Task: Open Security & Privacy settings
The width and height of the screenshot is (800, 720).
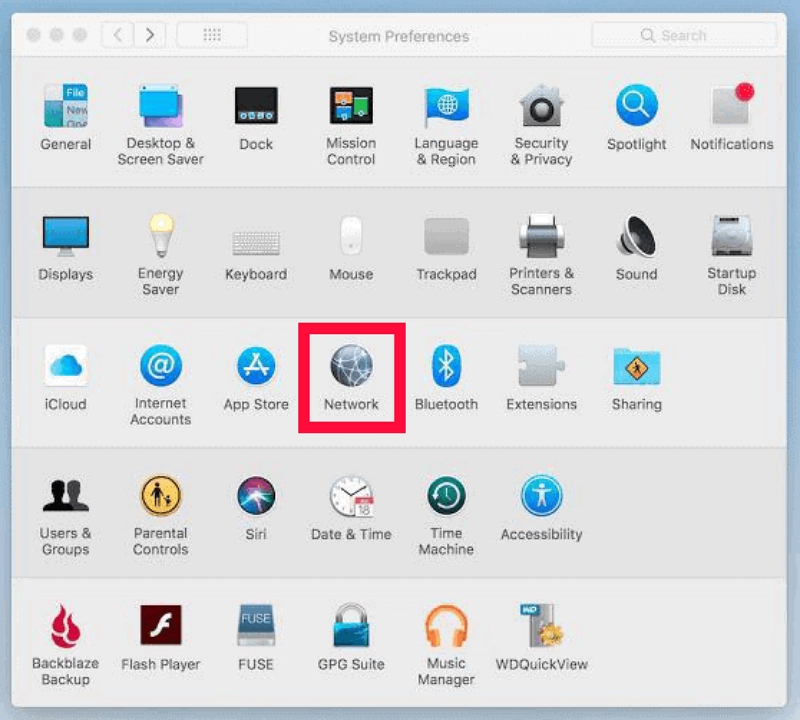Action: 541,125
